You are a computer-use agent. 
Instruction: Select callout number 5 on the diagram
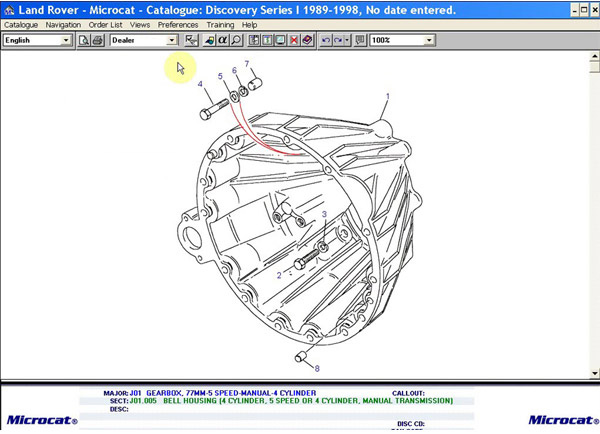(x=220, y=76)
